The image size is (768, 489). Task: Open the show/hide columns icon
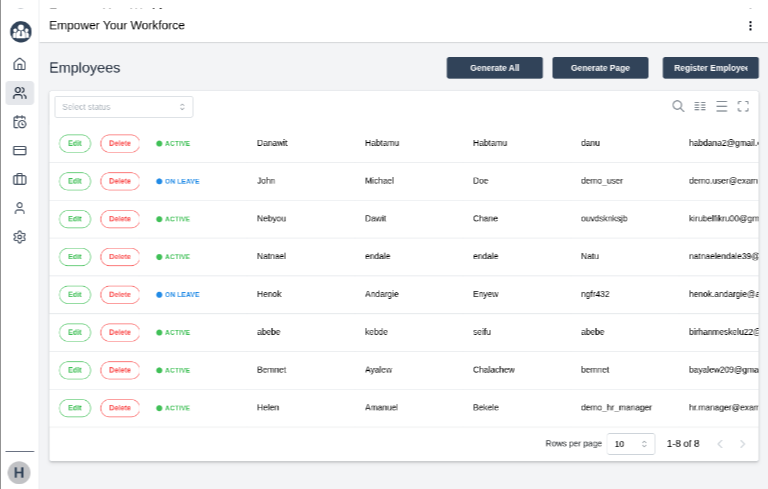[700, 106]
